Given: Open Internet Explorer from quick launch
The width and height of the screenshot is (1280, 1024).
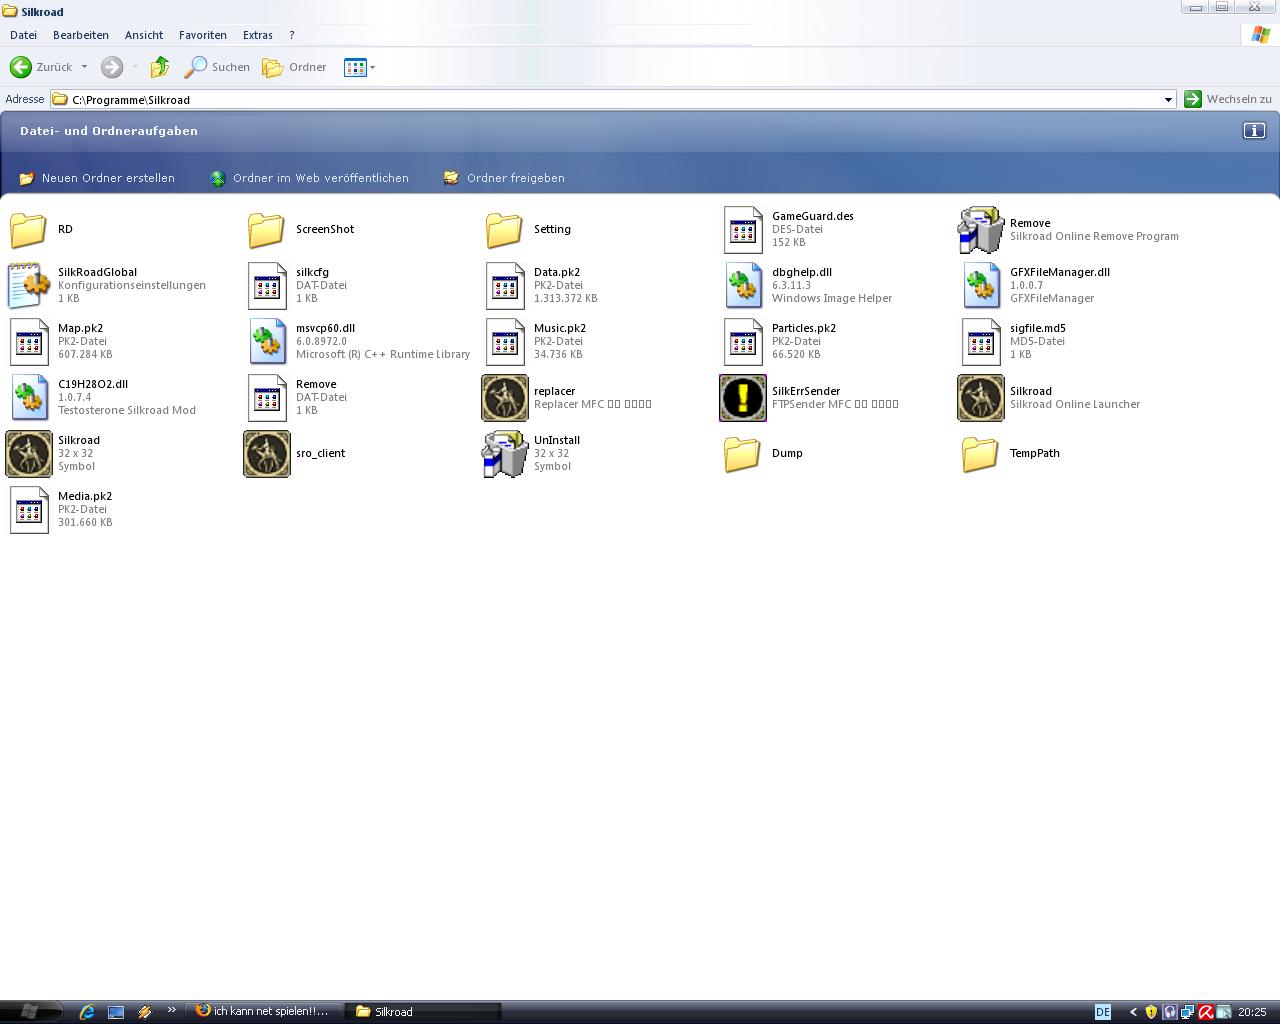Looking at the screenshot, I should (87, 1012).
